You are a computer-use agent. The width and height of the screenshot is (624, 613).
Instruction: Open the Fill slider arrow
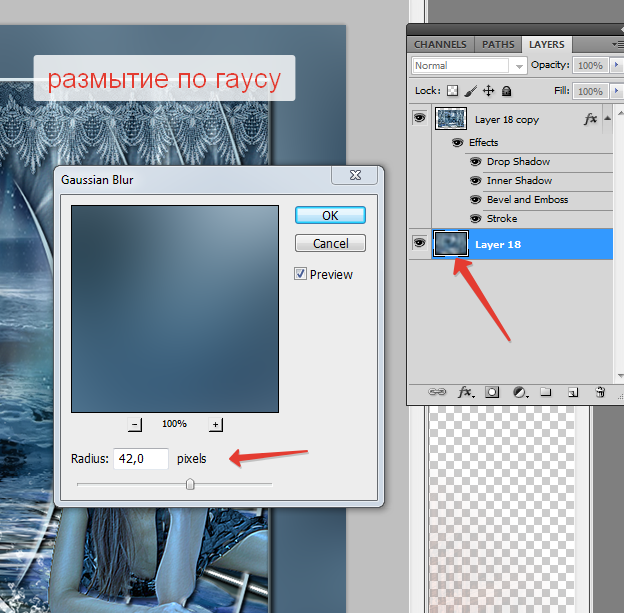[616, 91]
